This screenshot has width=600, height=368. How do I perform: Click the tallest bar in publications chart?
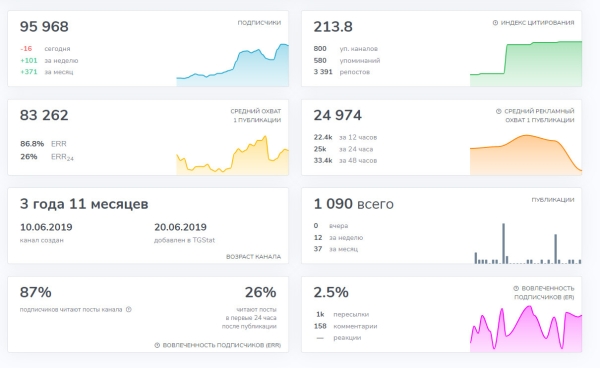point(504,243)
